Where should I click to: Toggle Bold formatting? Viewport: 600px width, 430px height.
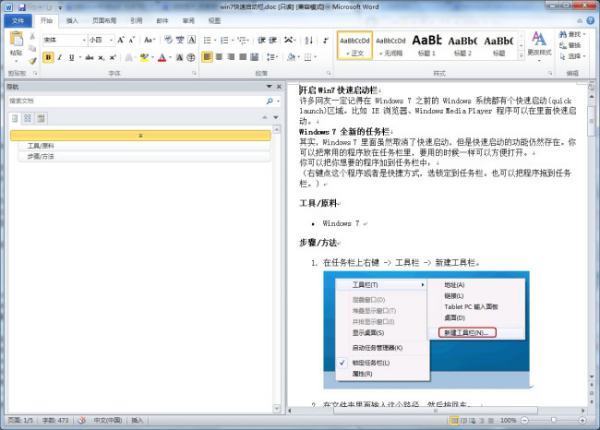[x=48, y=57]
